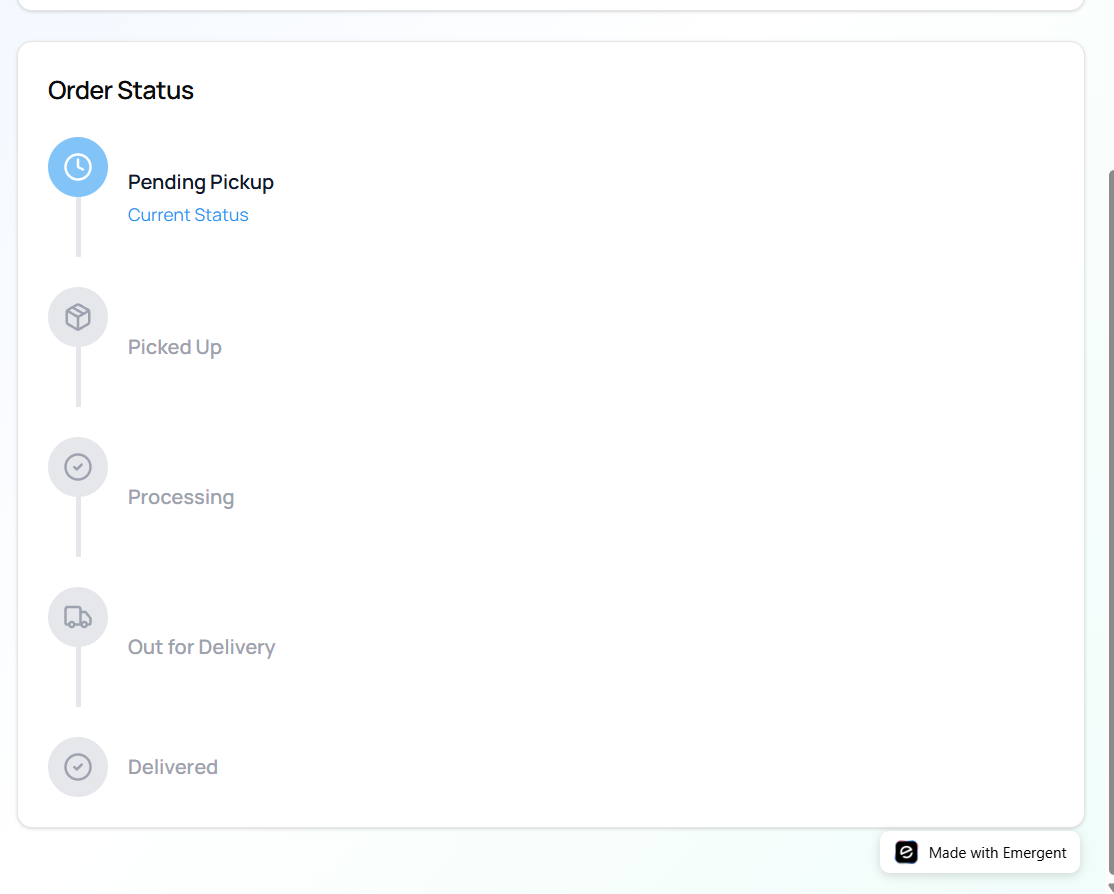Select the Processing step label
1114x894 pixels.
coord(181,497)
